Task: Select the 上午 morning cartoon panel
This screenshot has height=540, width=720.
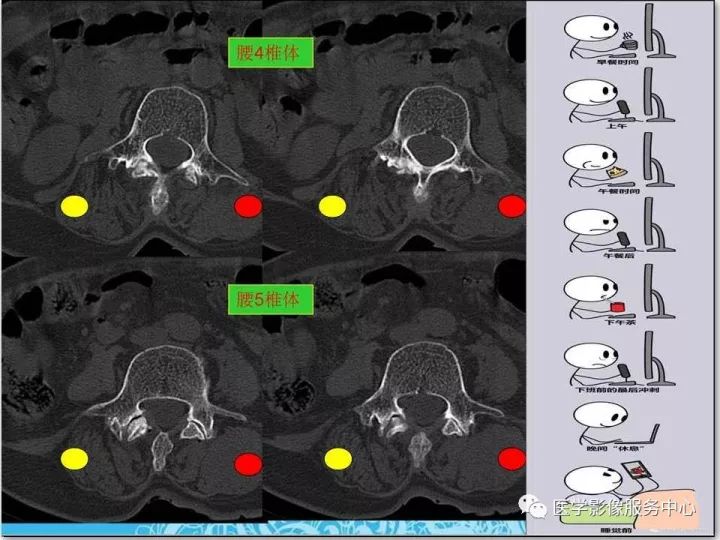Action: [619, 98]
